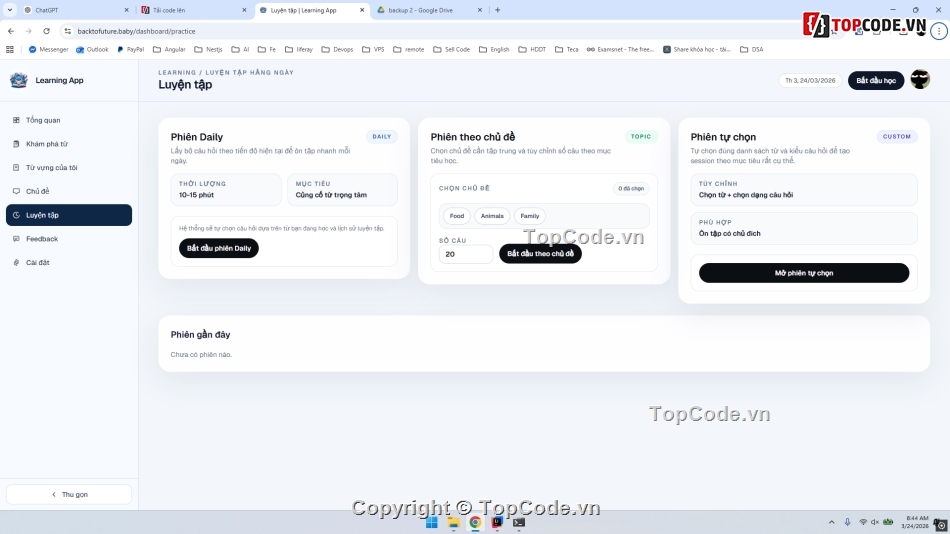The width and height of the screenshot is (950, 534).
Task: Close the Google Drive tab
Action: (x=480, y=10)
